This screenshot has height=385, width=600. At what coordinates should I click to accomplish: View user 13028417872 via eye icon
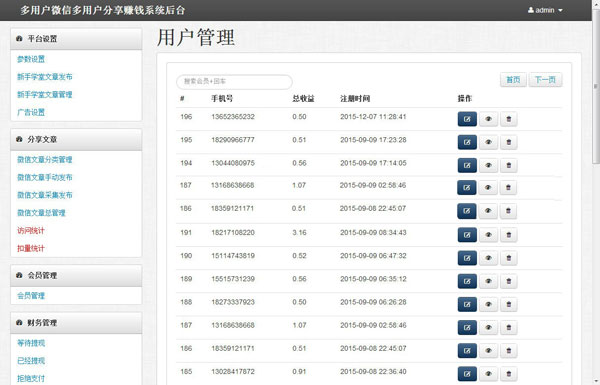coord(488,374)
